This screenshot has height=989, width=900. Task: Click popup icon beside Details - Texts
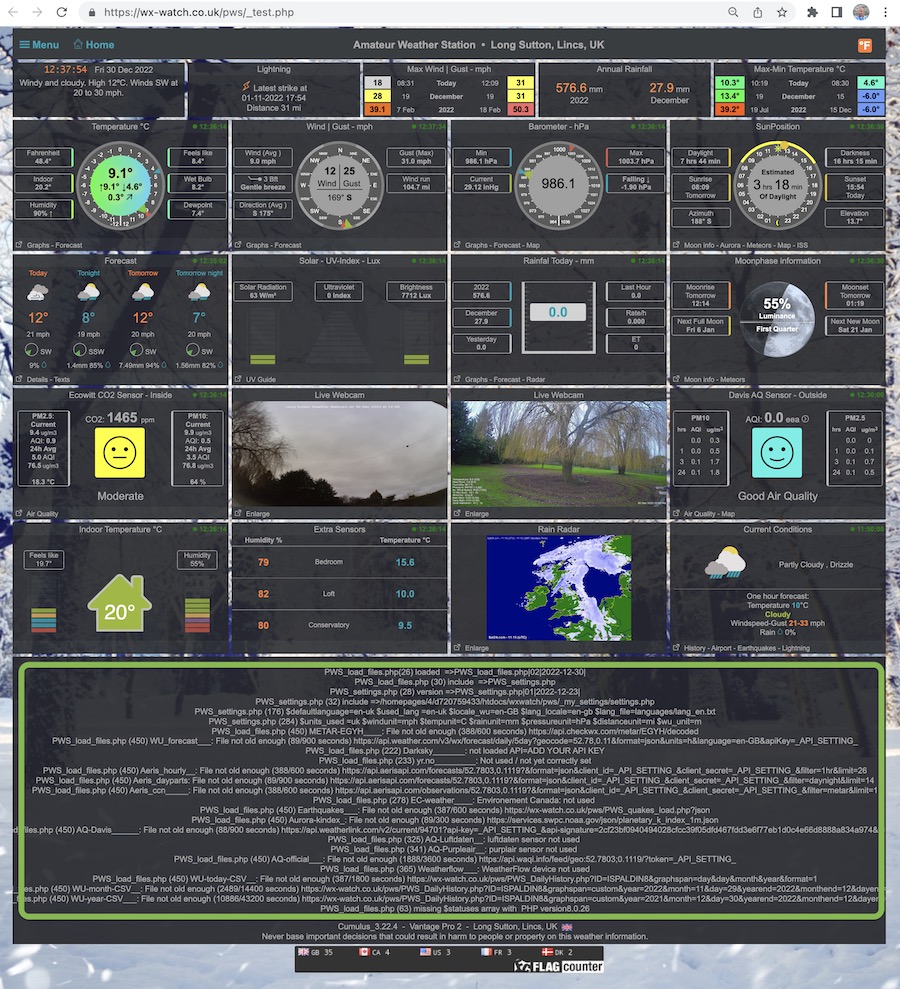pyautogui.click(x=19, y=379)
